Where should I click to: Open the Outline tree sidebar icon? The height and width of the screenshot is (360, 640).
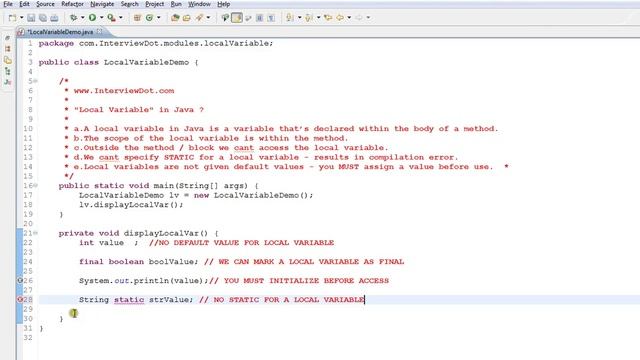(7, 71)
